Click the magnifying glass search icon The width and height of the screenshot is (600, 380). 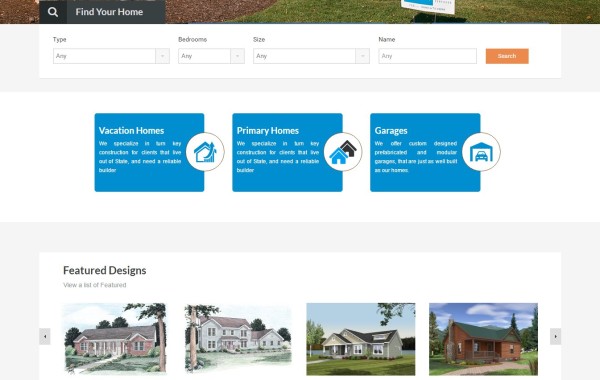coord(53,12)
